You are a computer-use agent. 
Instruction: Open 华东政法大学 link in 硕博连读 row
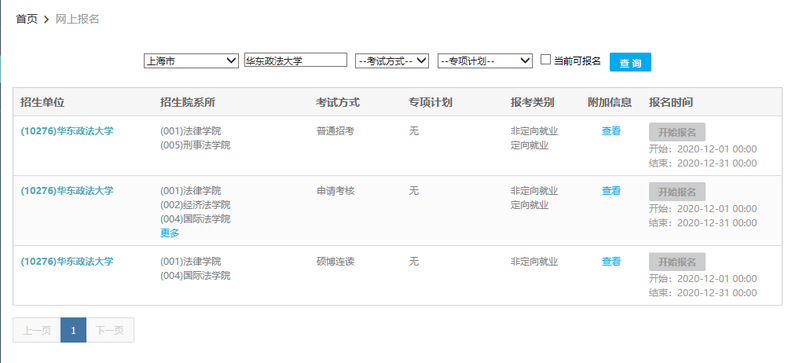click(67, 261)
